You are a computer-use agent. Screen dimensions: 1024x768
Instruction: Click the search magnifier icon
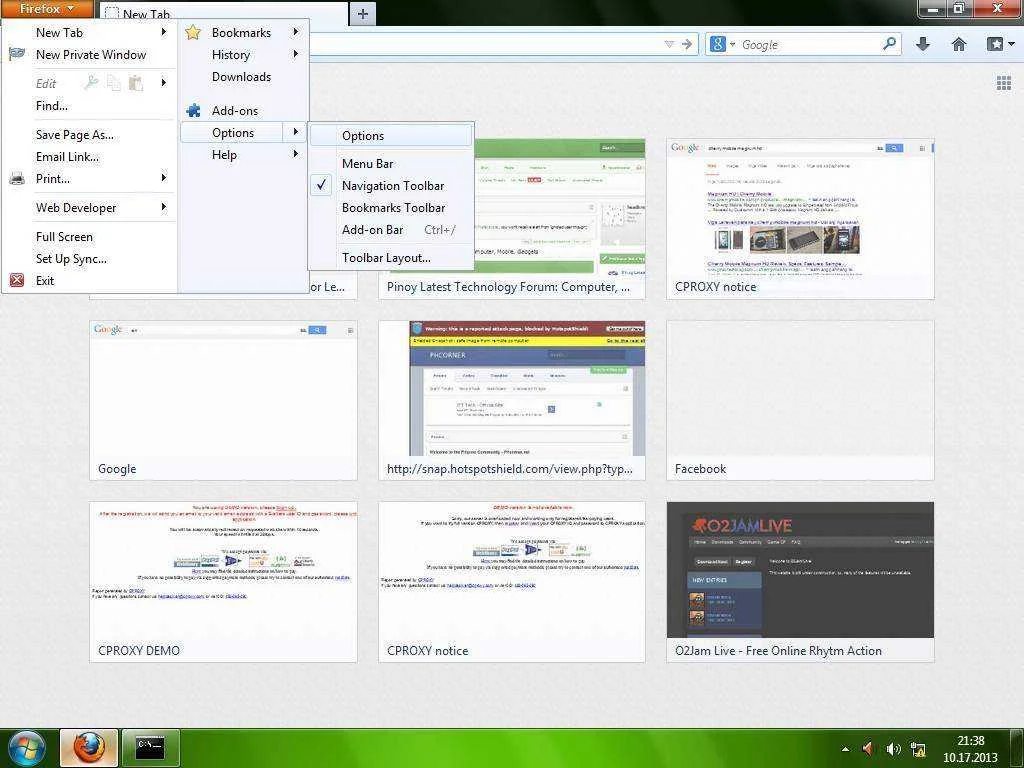tap(889, 44)
